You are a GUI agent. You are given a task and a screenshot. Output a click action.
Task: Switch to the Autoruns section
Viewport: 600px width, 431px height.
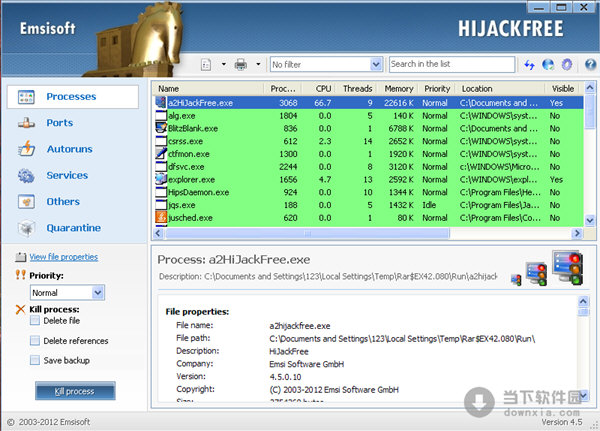click(70, 149)
